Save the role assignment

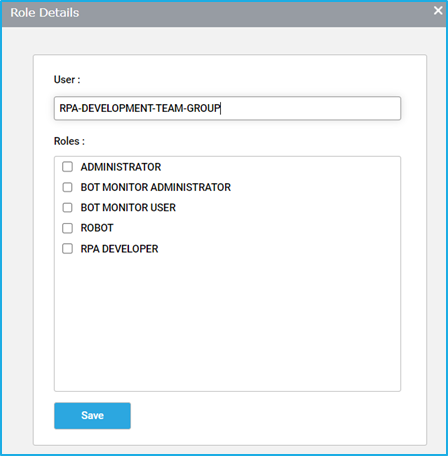(x=92, y=416)
